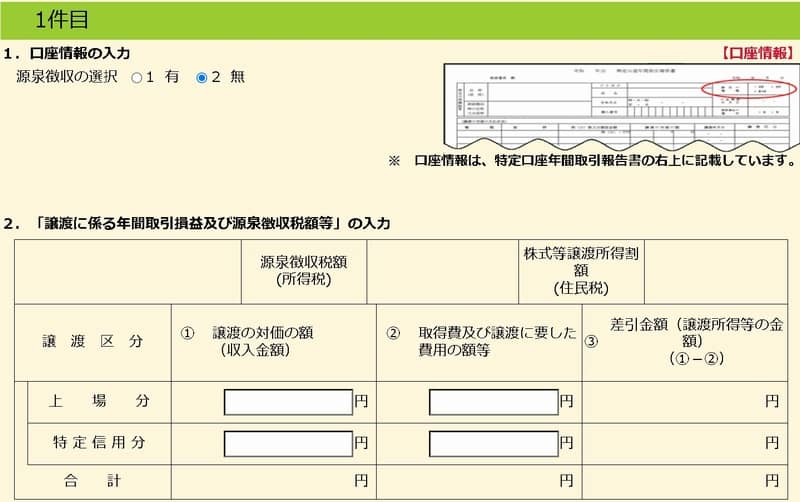Click the ② 取得費及び譲渡に要した費用 column header
The width and height of the screenshot is (800, 502).
479,342
